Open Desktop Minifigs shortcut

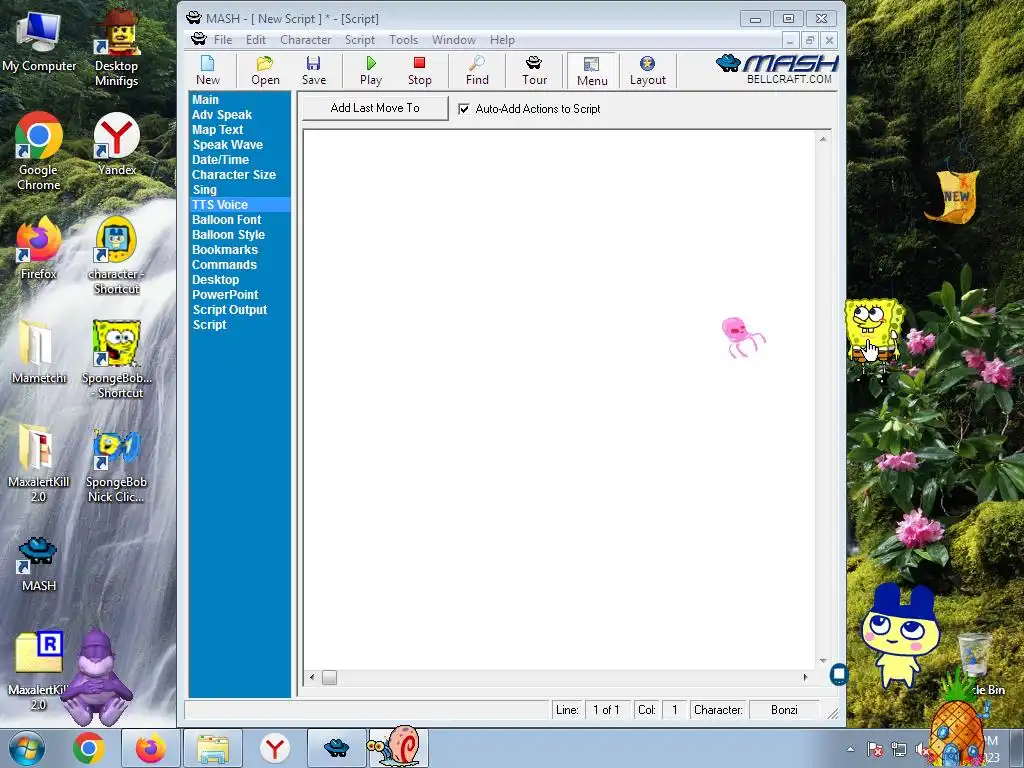point(116,47)
